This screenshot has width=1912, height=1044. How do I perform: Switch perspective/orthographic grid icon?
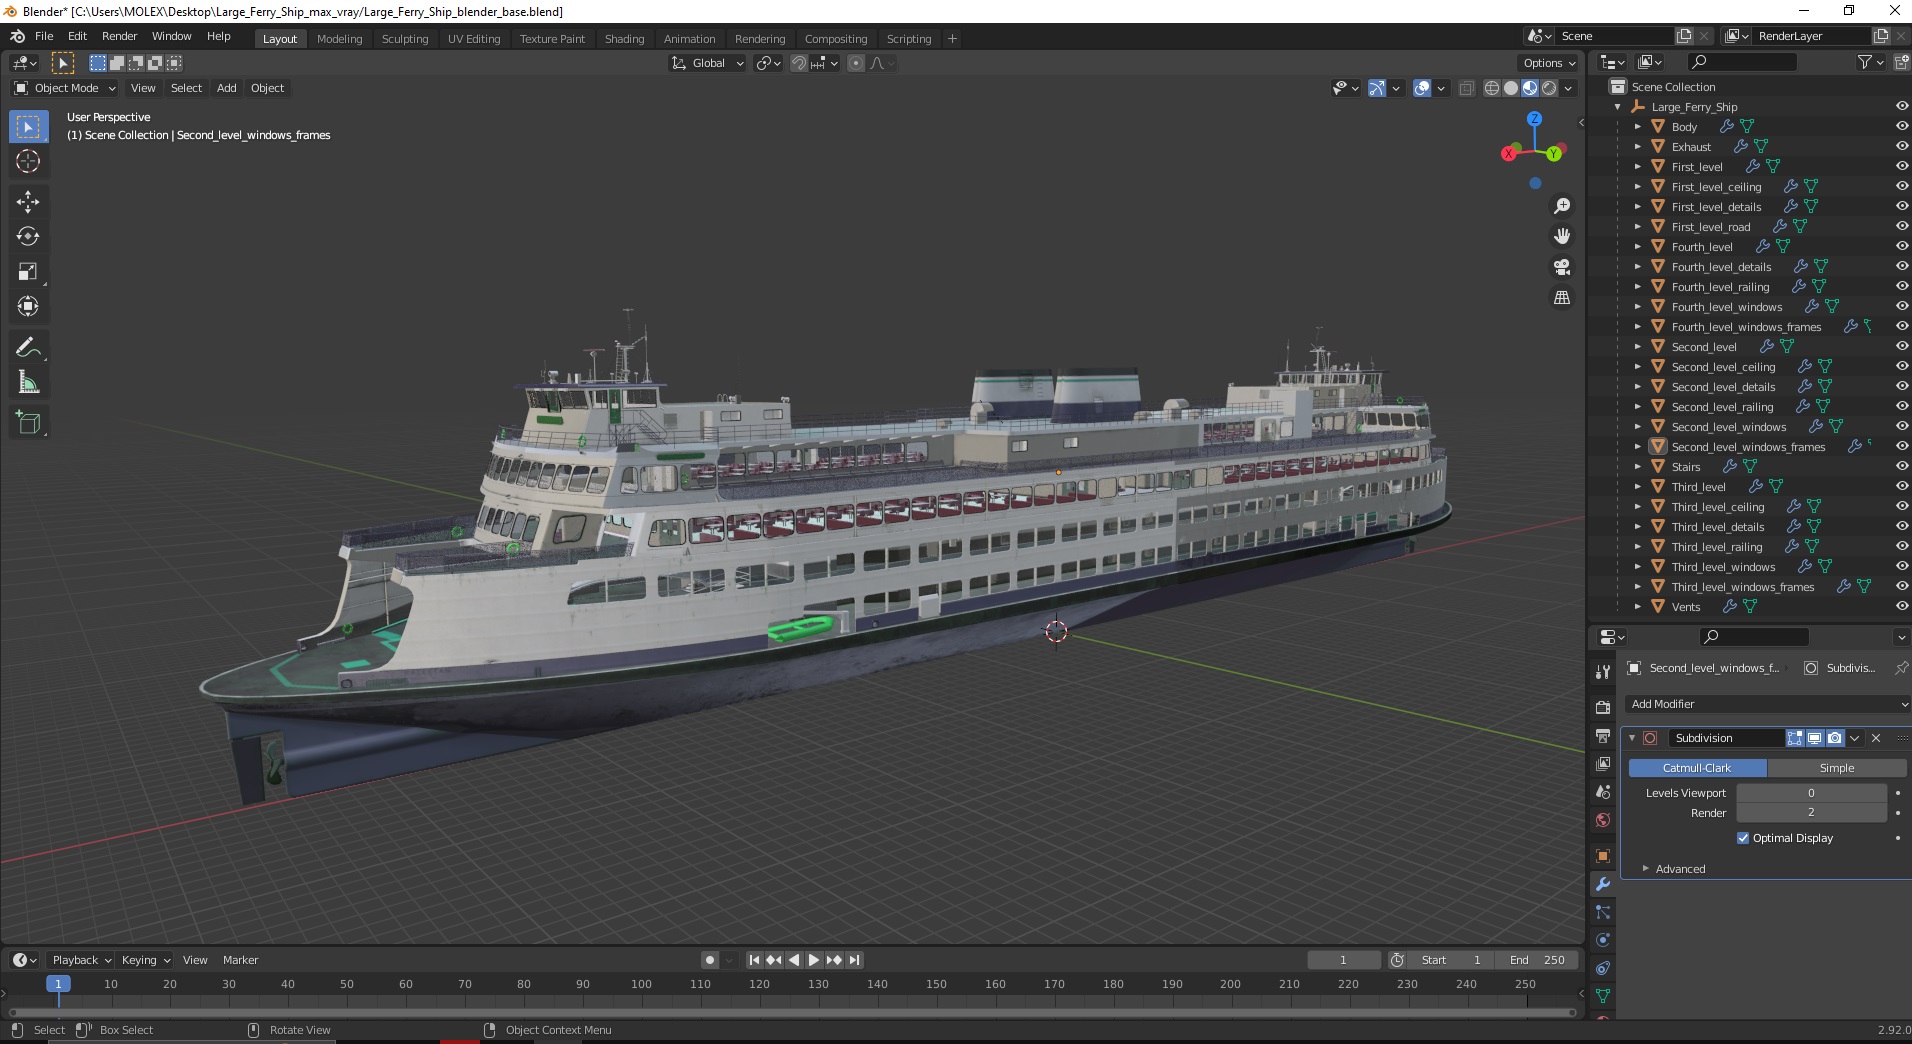point(1561,298)
